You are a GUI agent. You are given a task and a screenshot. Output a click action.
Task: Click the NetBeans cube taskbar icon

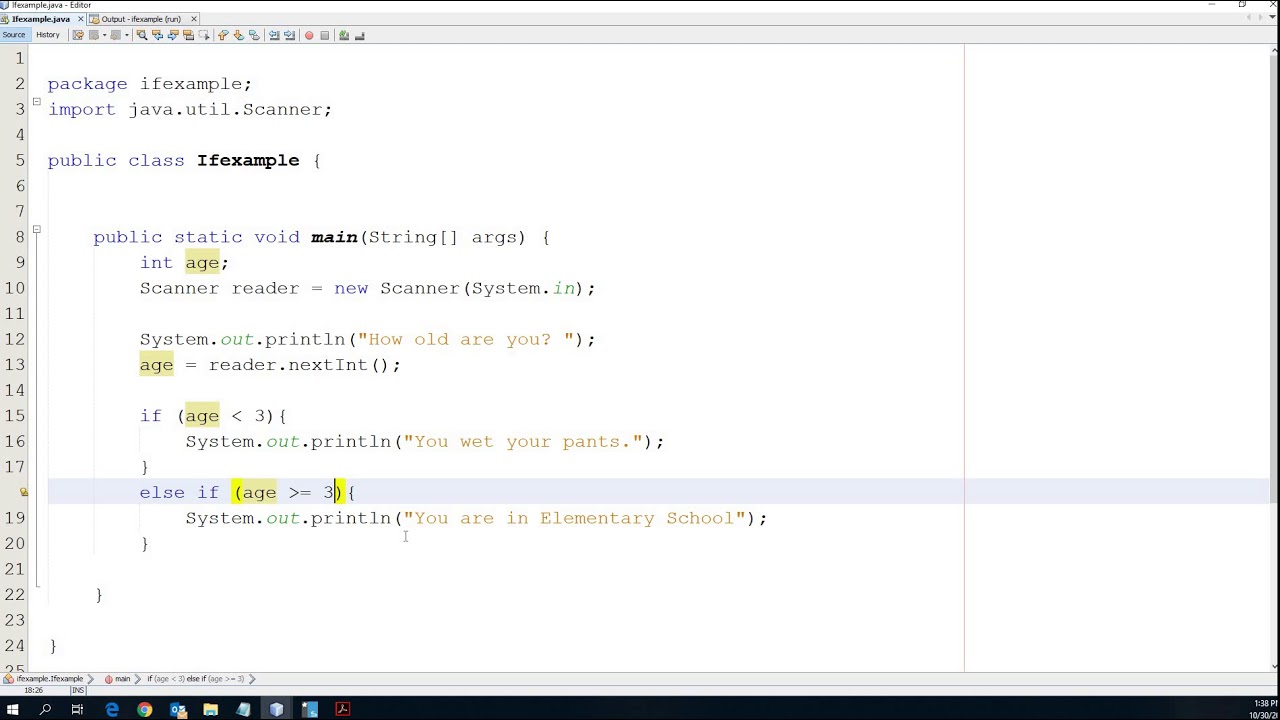click(x=277, y=709)
